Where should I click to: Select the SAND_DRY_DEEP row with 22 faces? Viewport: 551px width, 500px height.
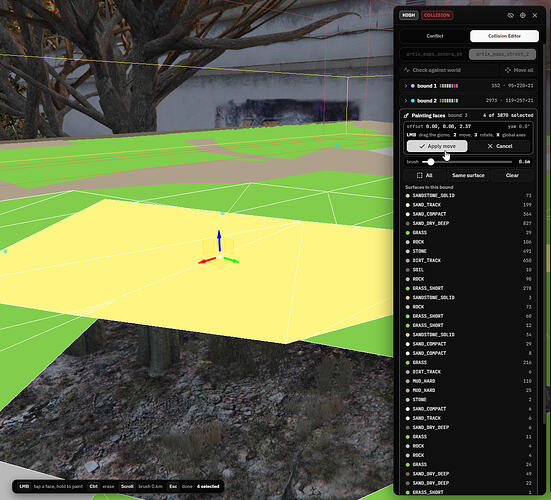point(468,483)
